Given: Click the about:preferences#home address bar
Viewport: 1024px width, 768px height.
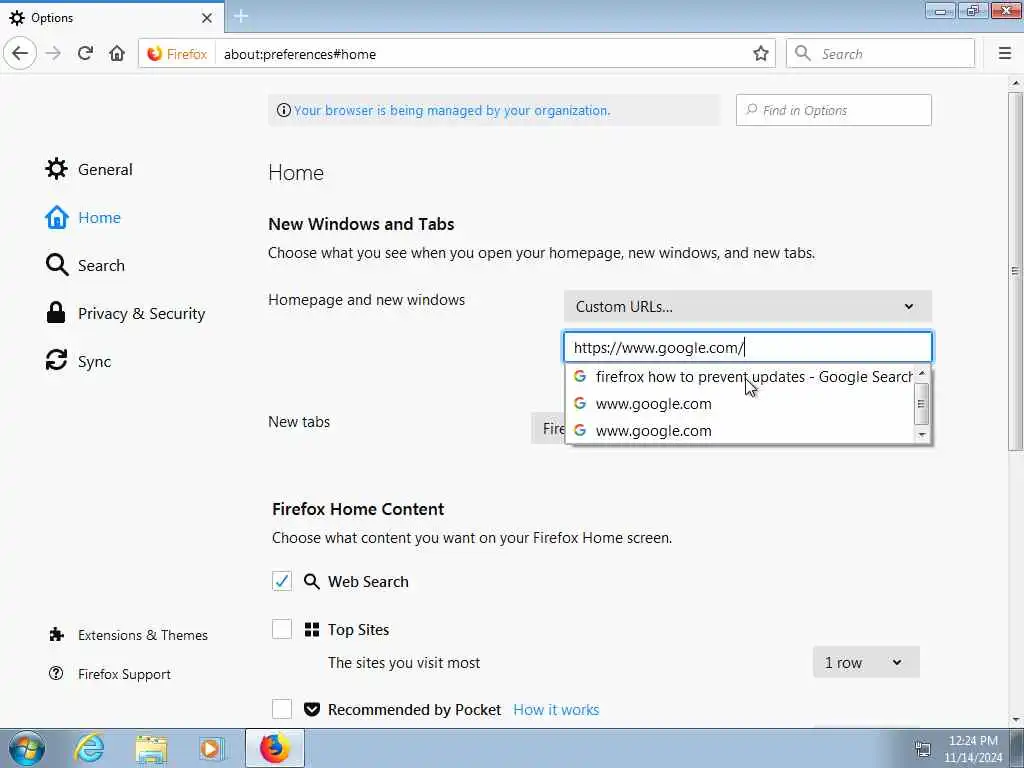Looking at the screenshot, I should pos(483,54).
